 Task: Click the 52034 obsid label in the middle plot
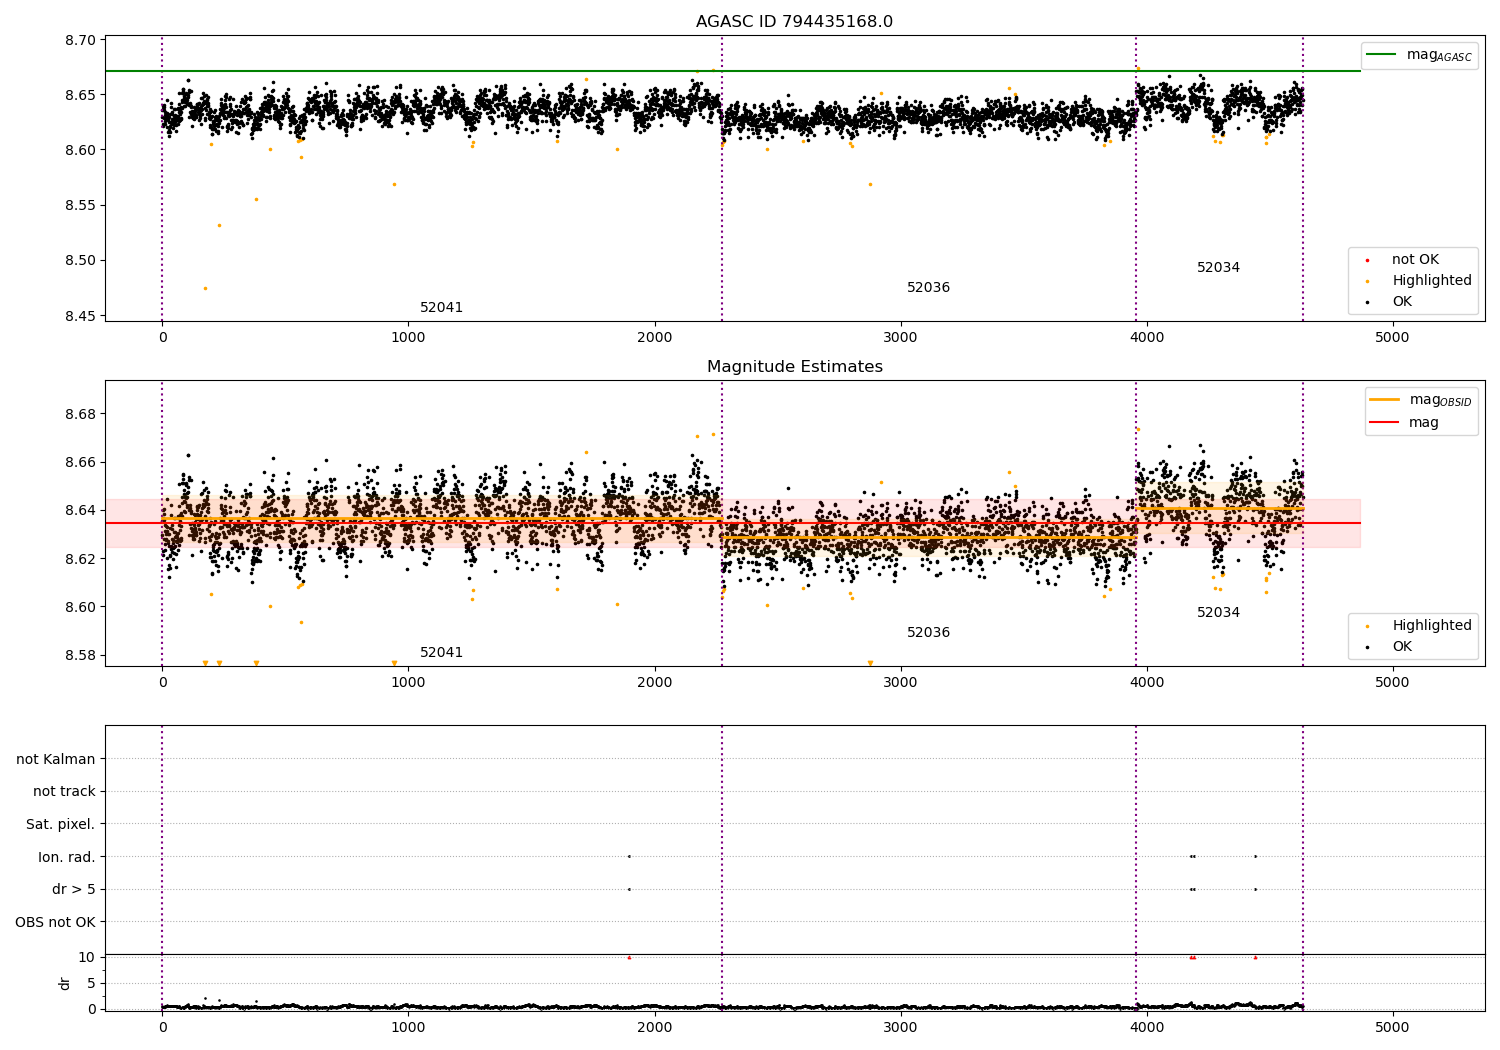pyautogui.click(x=1218, y=613)
